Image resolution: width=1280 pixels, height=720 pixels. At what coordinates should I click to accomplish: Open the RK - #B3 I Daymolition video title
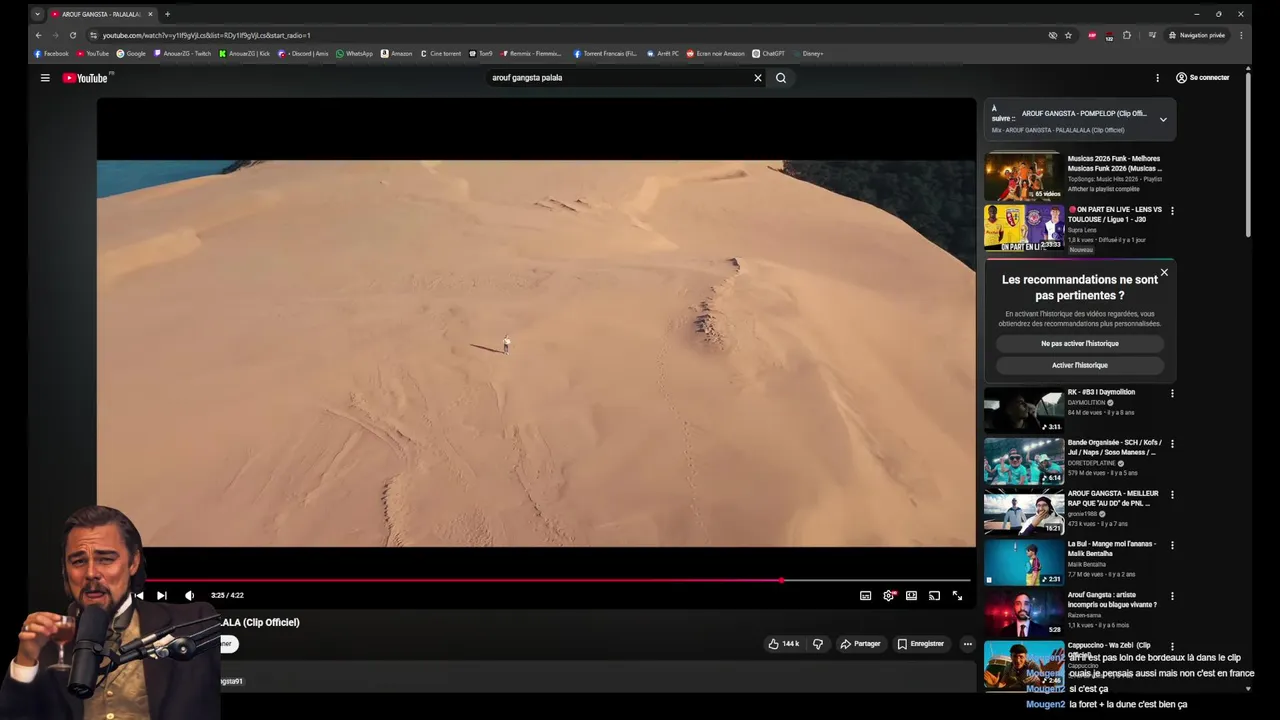click(1101, 392)
